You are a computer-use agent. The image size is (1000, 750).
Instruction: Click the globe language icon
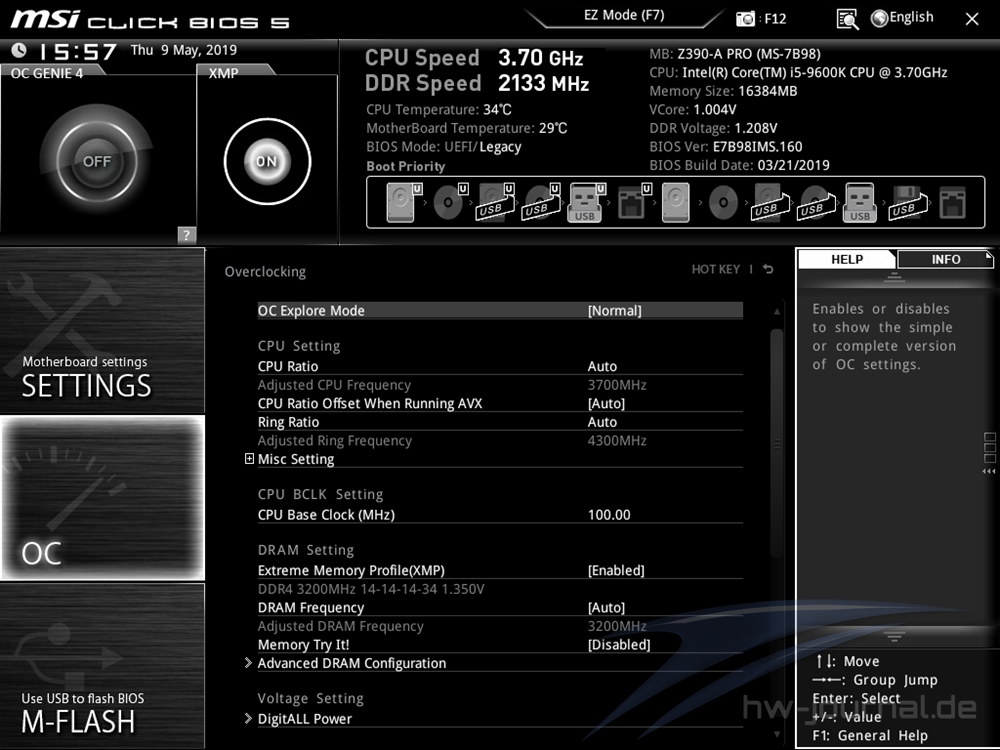click(879, 18)
